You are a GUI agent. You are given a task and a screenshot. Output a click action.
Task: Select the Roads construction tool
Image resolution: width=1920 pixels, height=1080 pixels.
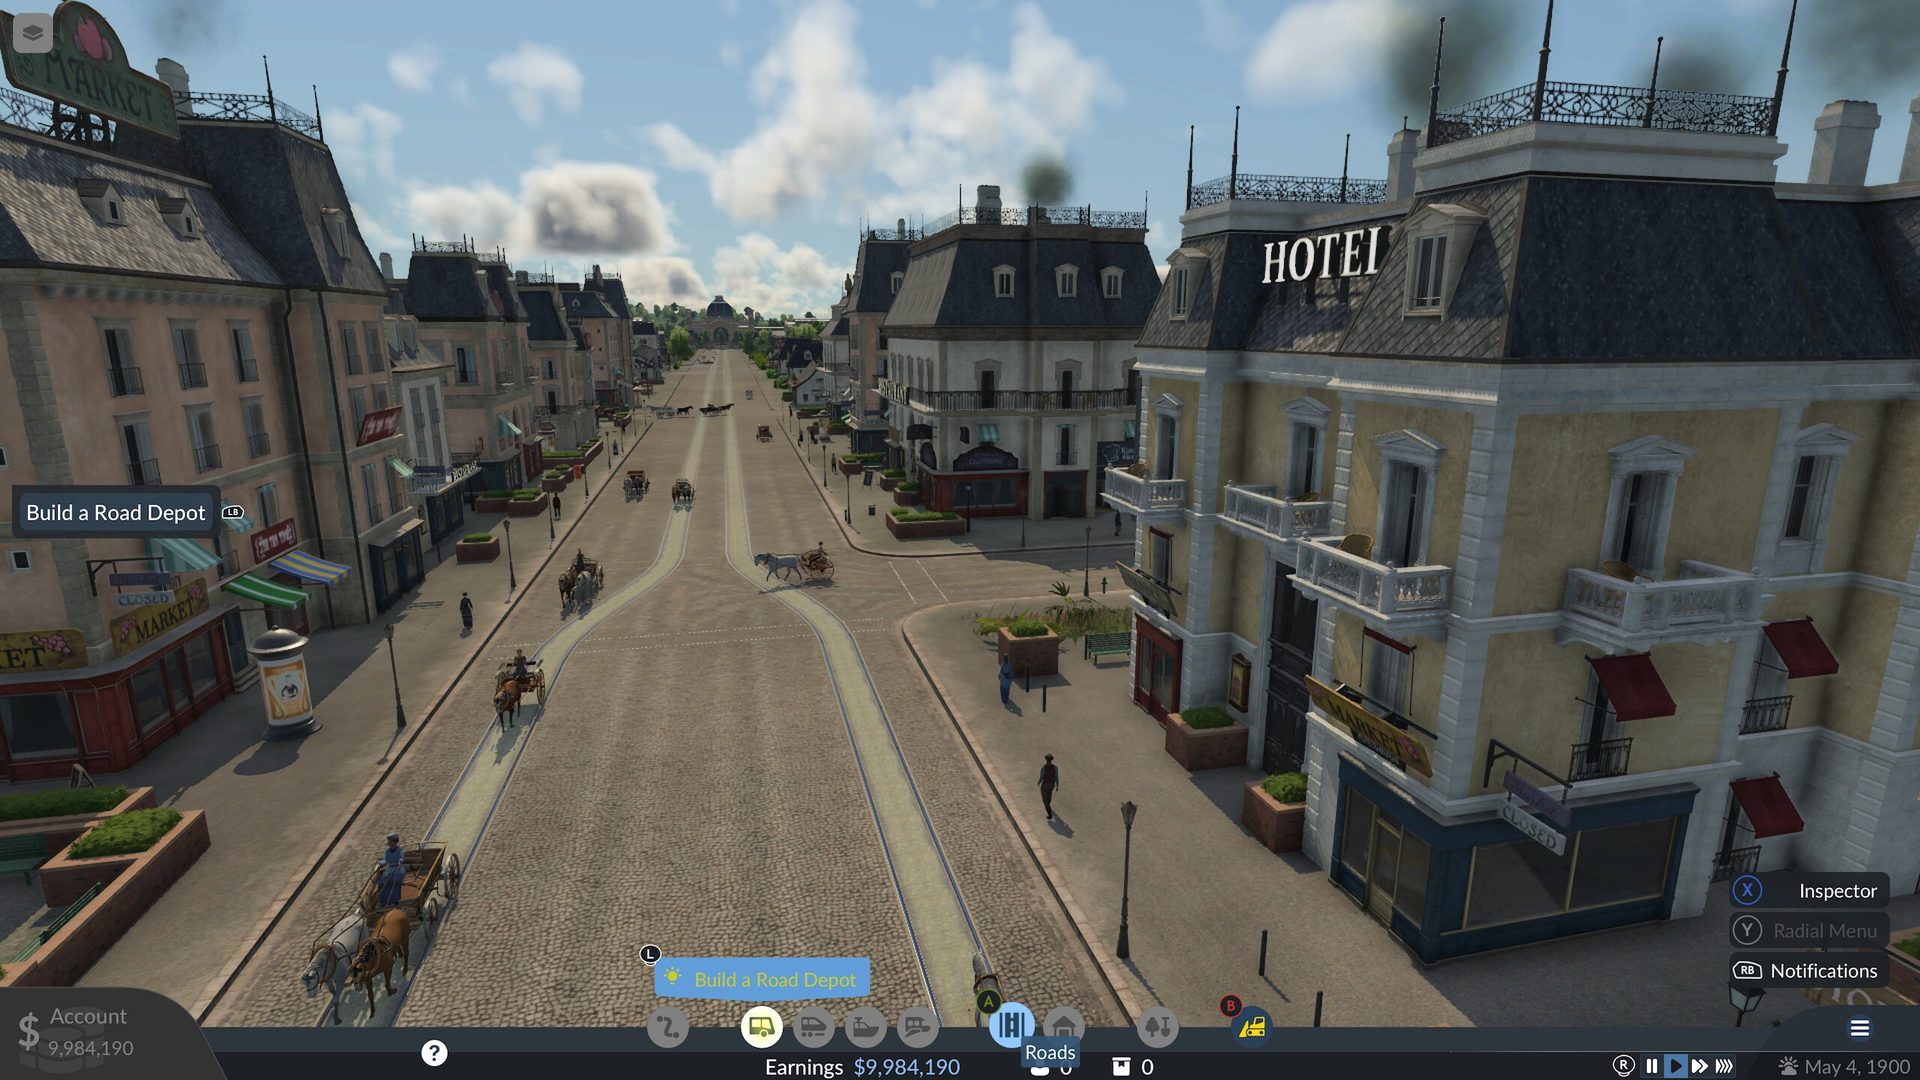coord(1012,1026)
